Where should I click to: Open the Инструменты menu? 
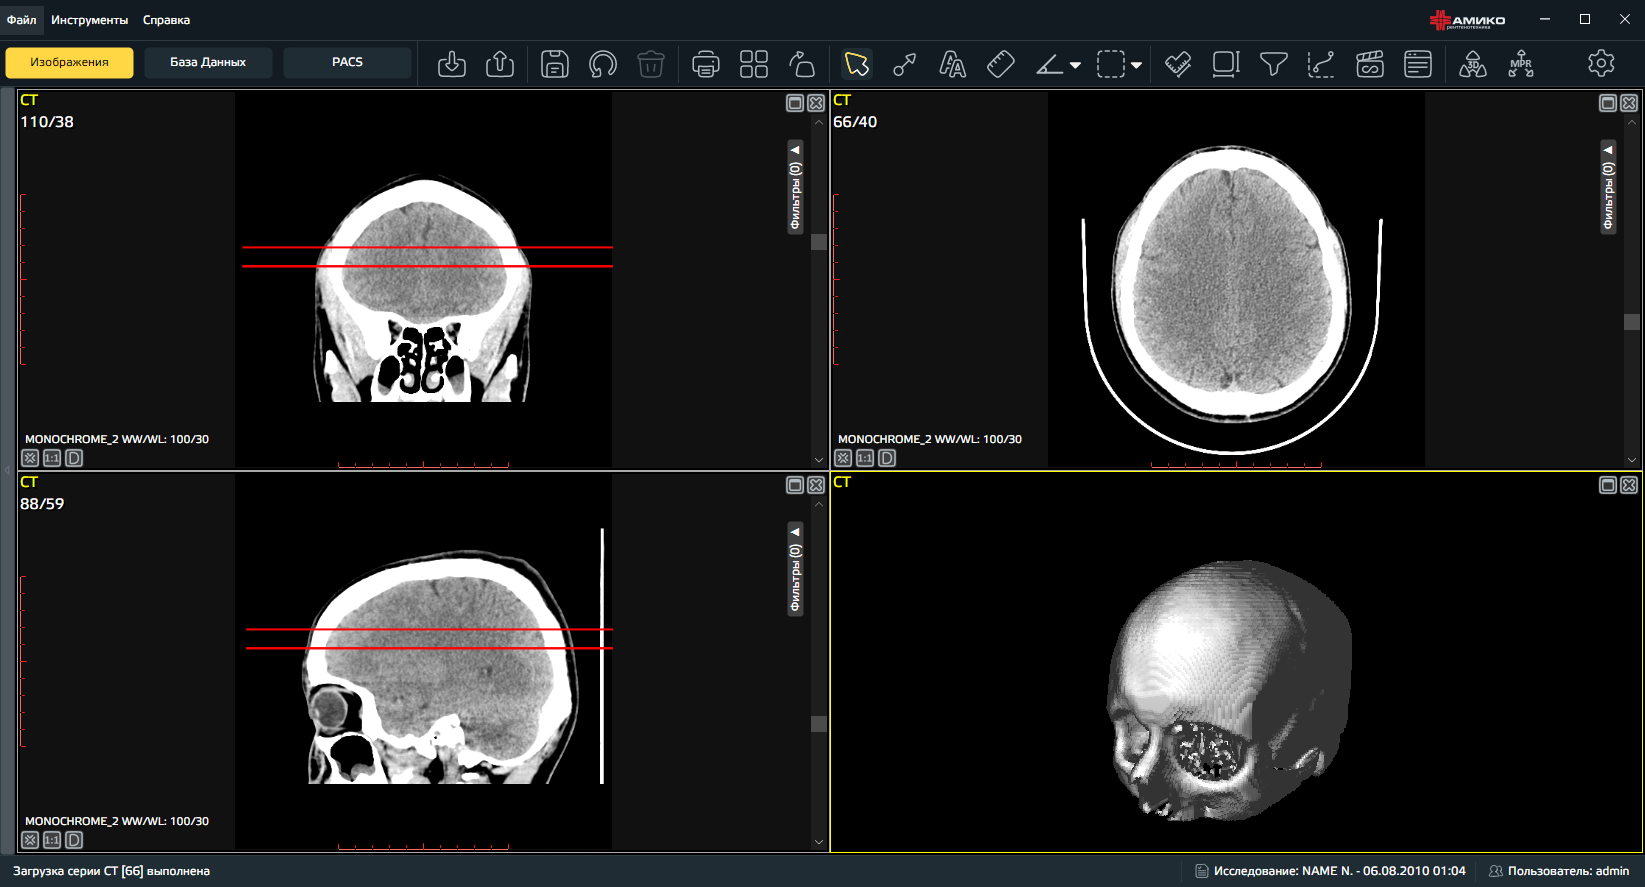point(90,20)
